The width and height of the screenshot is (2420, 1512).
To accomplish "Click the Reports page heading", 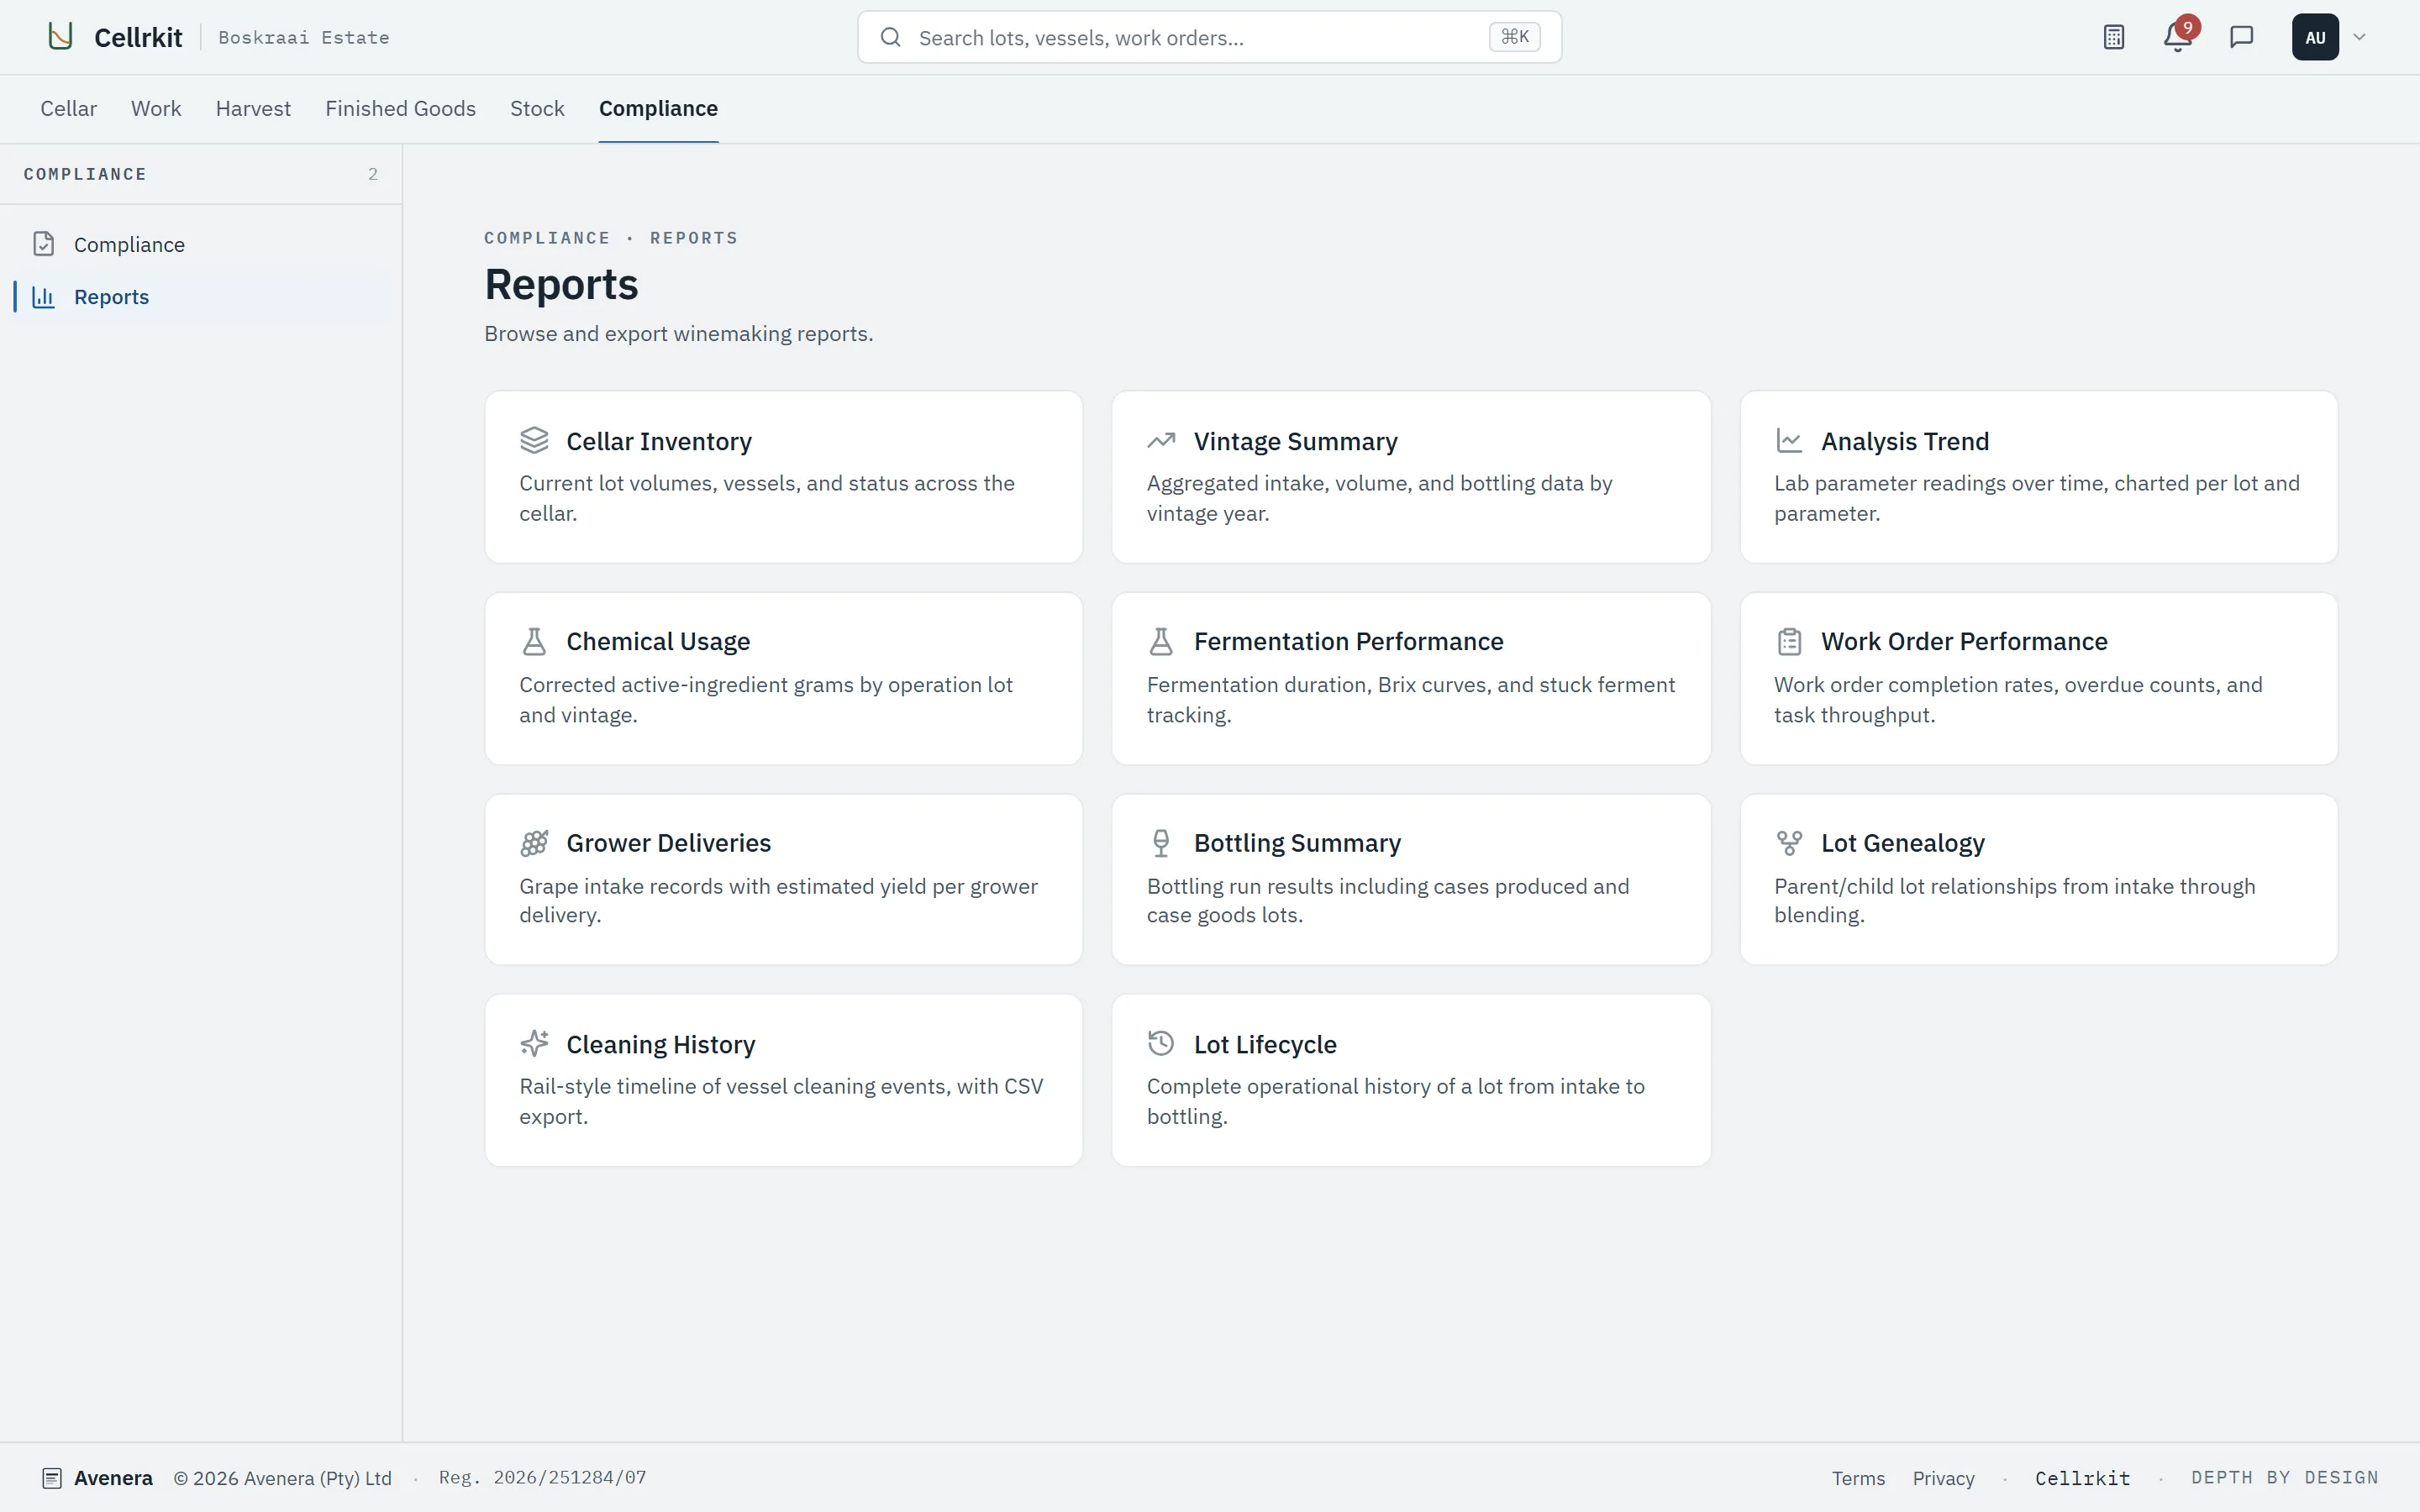I will coord(561,284).
